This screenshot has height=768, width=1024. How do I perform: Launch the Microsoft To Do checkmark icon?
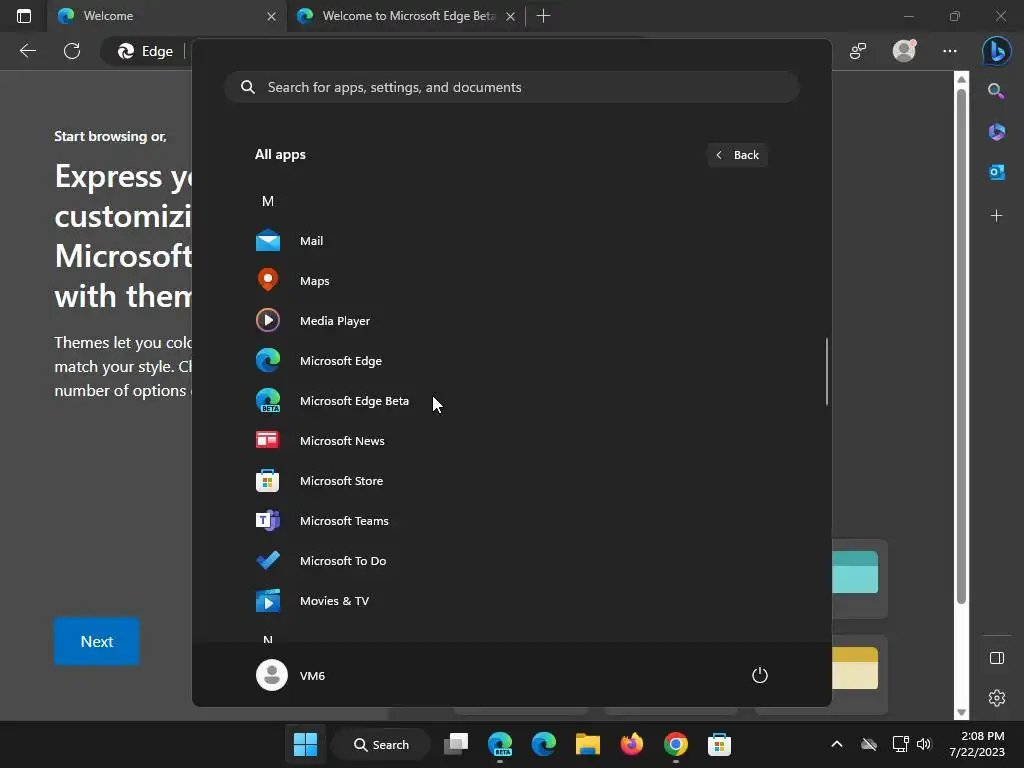(x=268, y=560)
